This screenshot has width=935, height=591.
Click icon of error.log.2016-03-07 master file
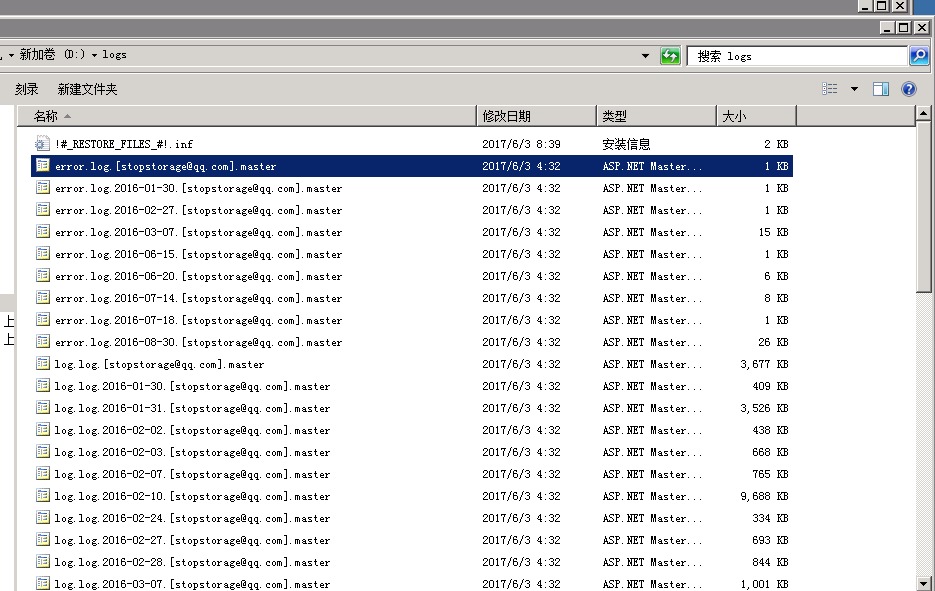(x=42, y=232)
